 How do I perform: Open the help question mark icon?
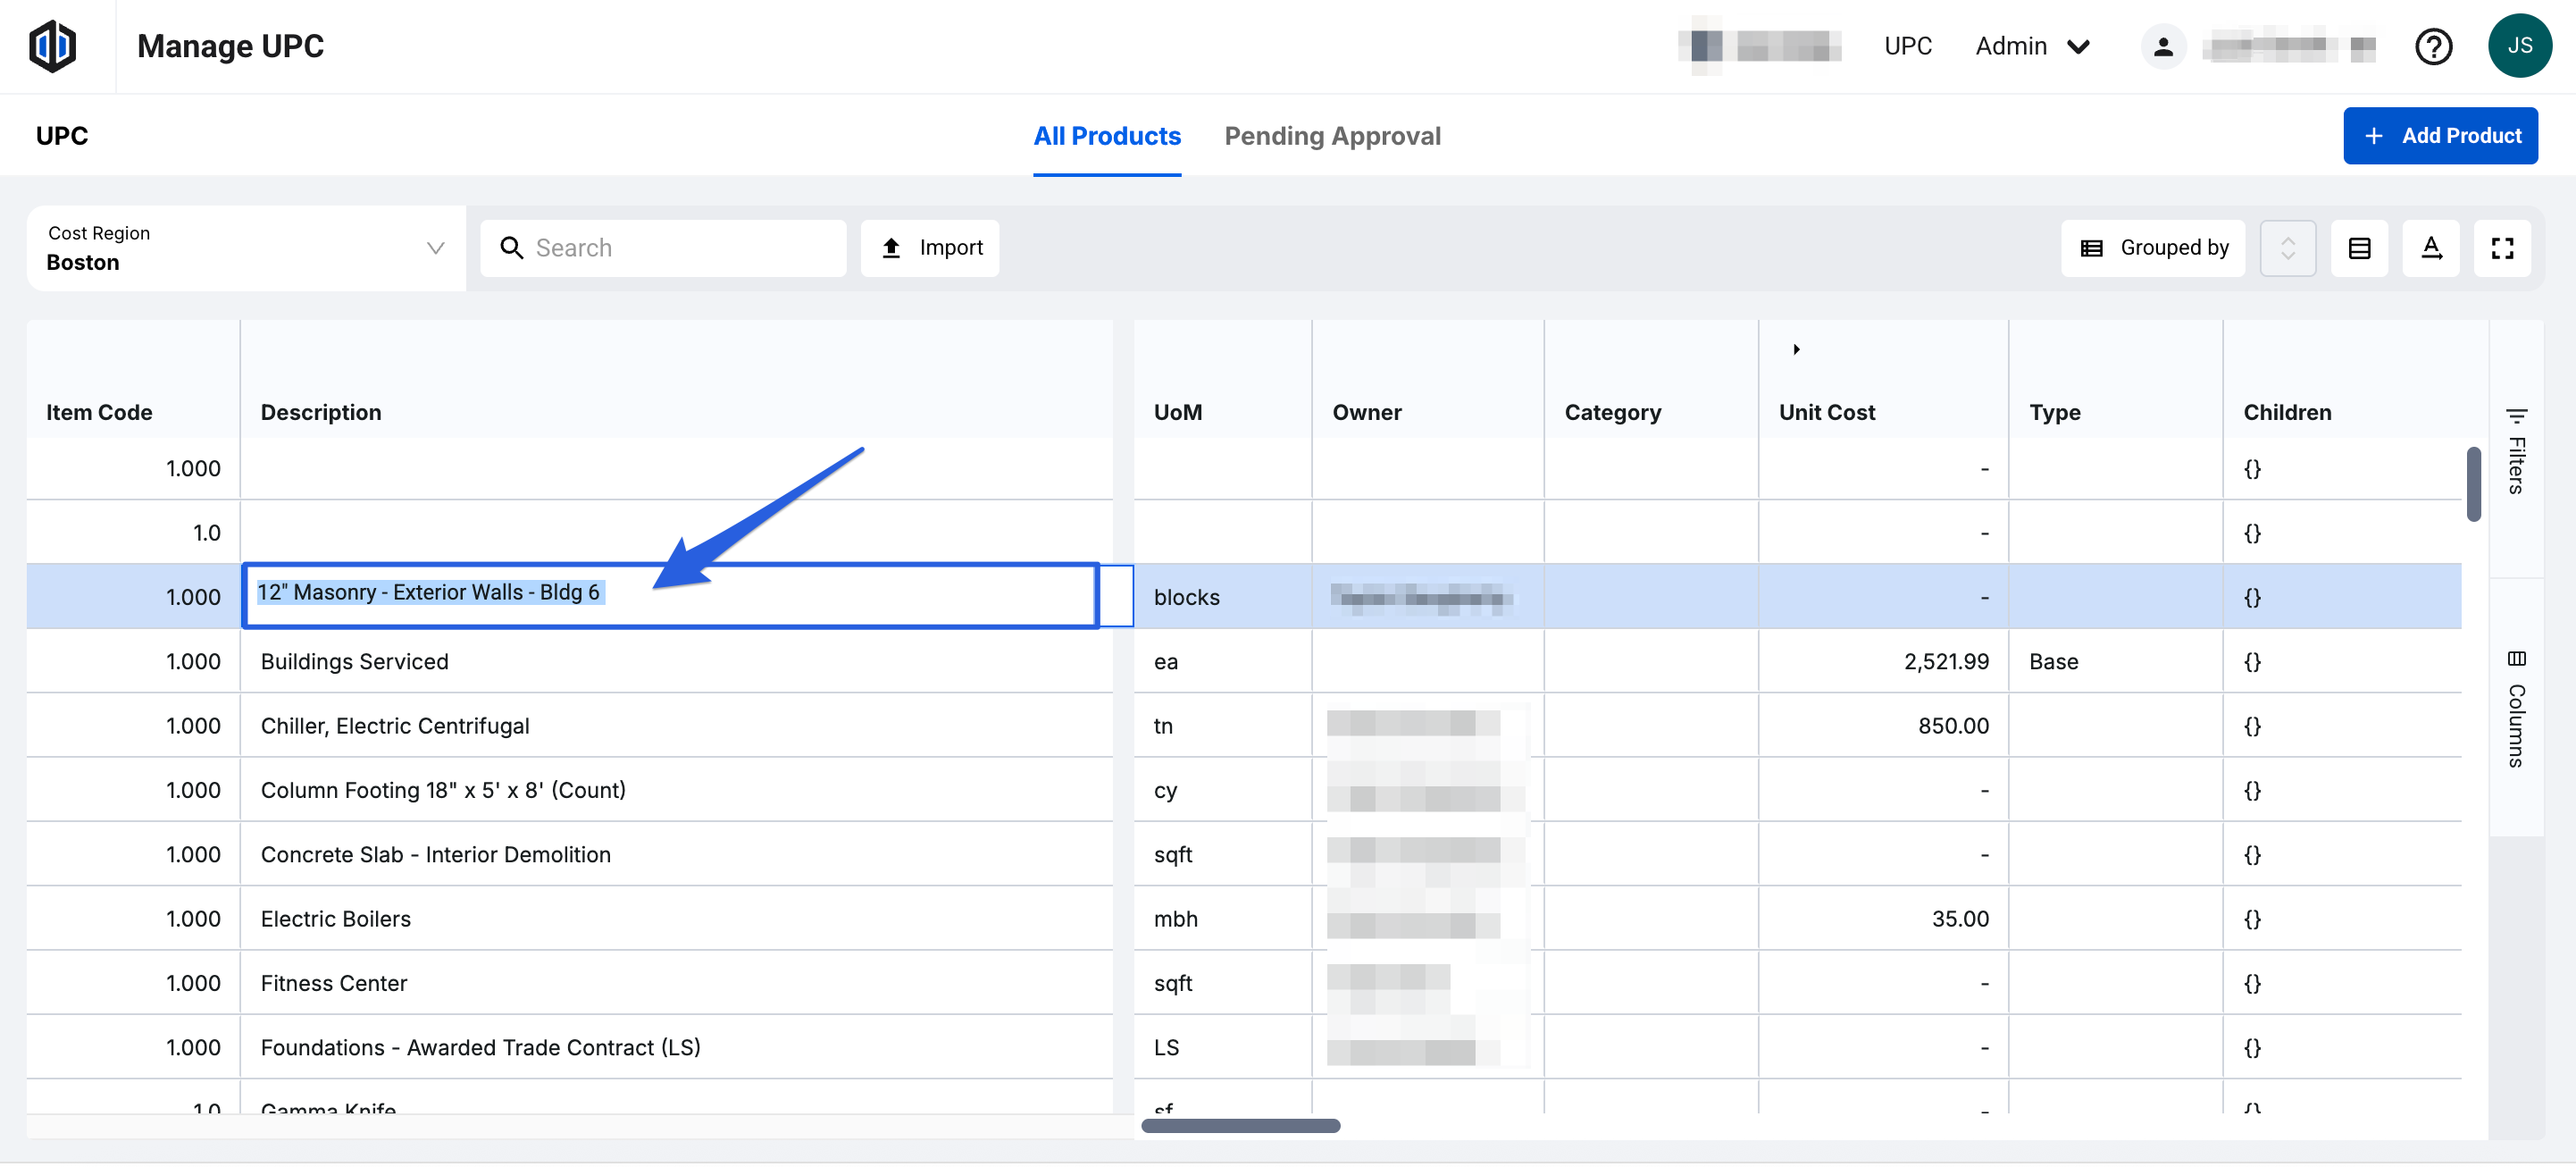[x=2432, y=46]
